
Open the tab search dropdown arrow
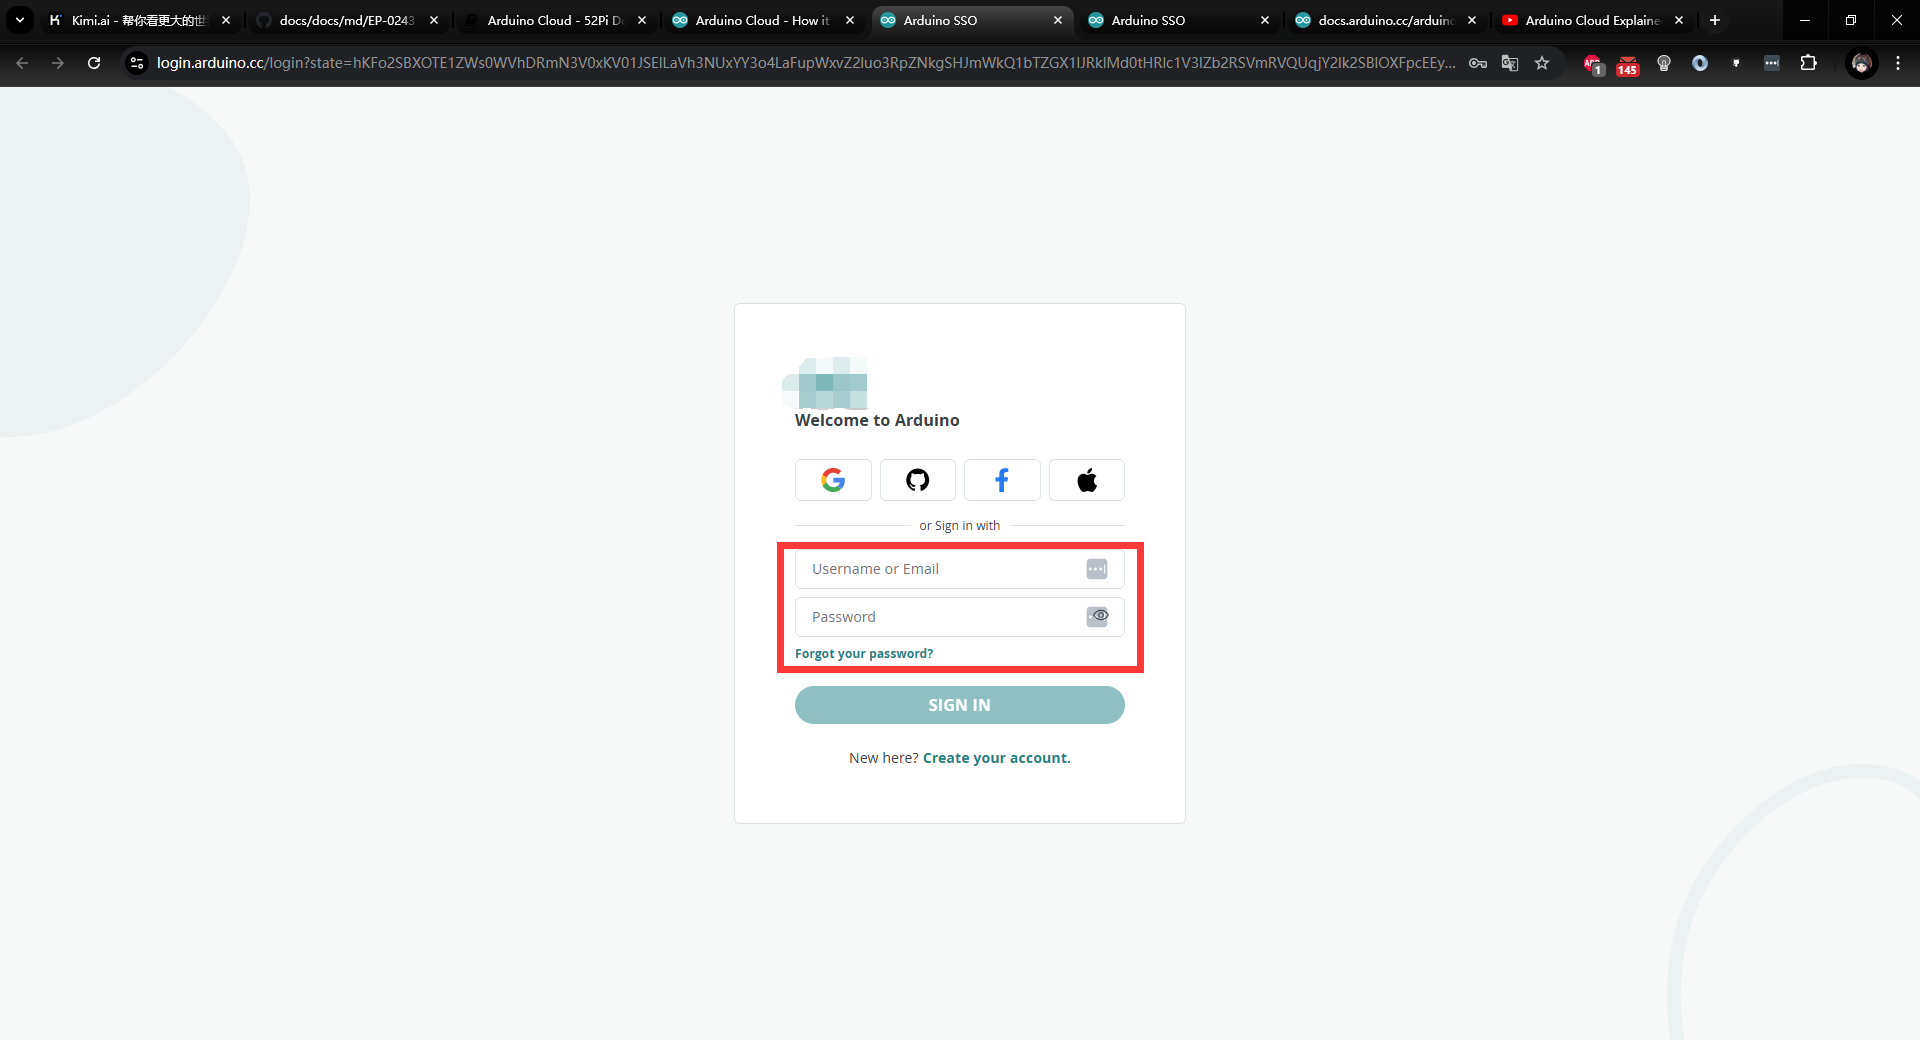click(x=20, y=20)
